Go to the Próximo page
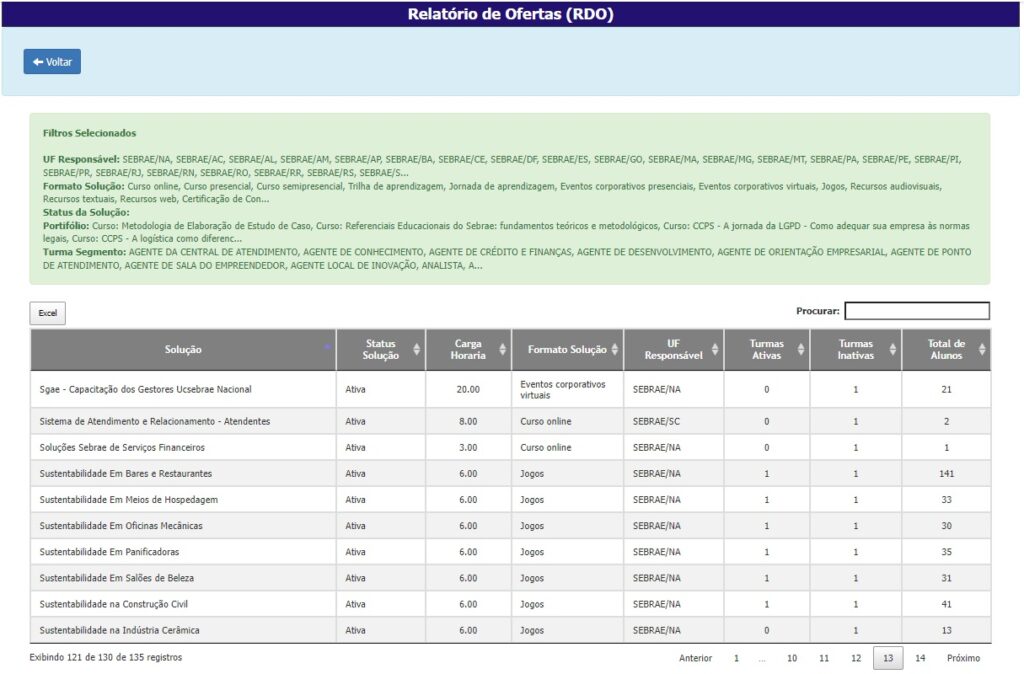 tap(963, 658)
